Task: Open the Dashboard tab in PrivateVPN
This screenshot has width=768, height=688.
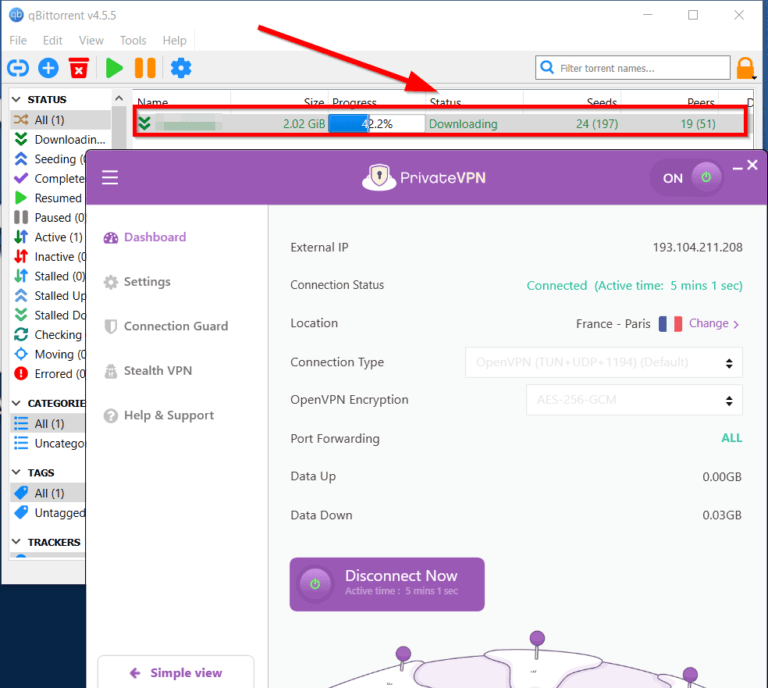Action: [x=145, y=237]
